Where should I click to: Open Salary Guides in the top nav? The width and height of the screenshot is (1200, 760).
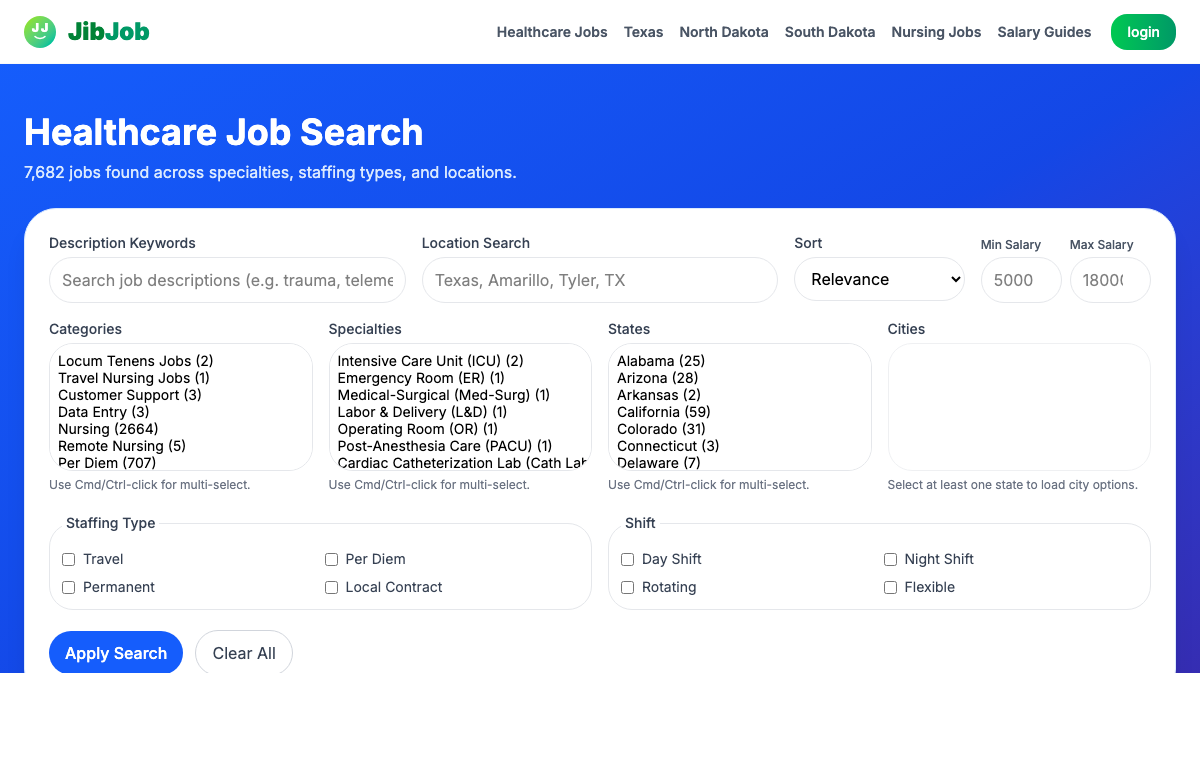pyautogui.click(x=1044, y=32)
